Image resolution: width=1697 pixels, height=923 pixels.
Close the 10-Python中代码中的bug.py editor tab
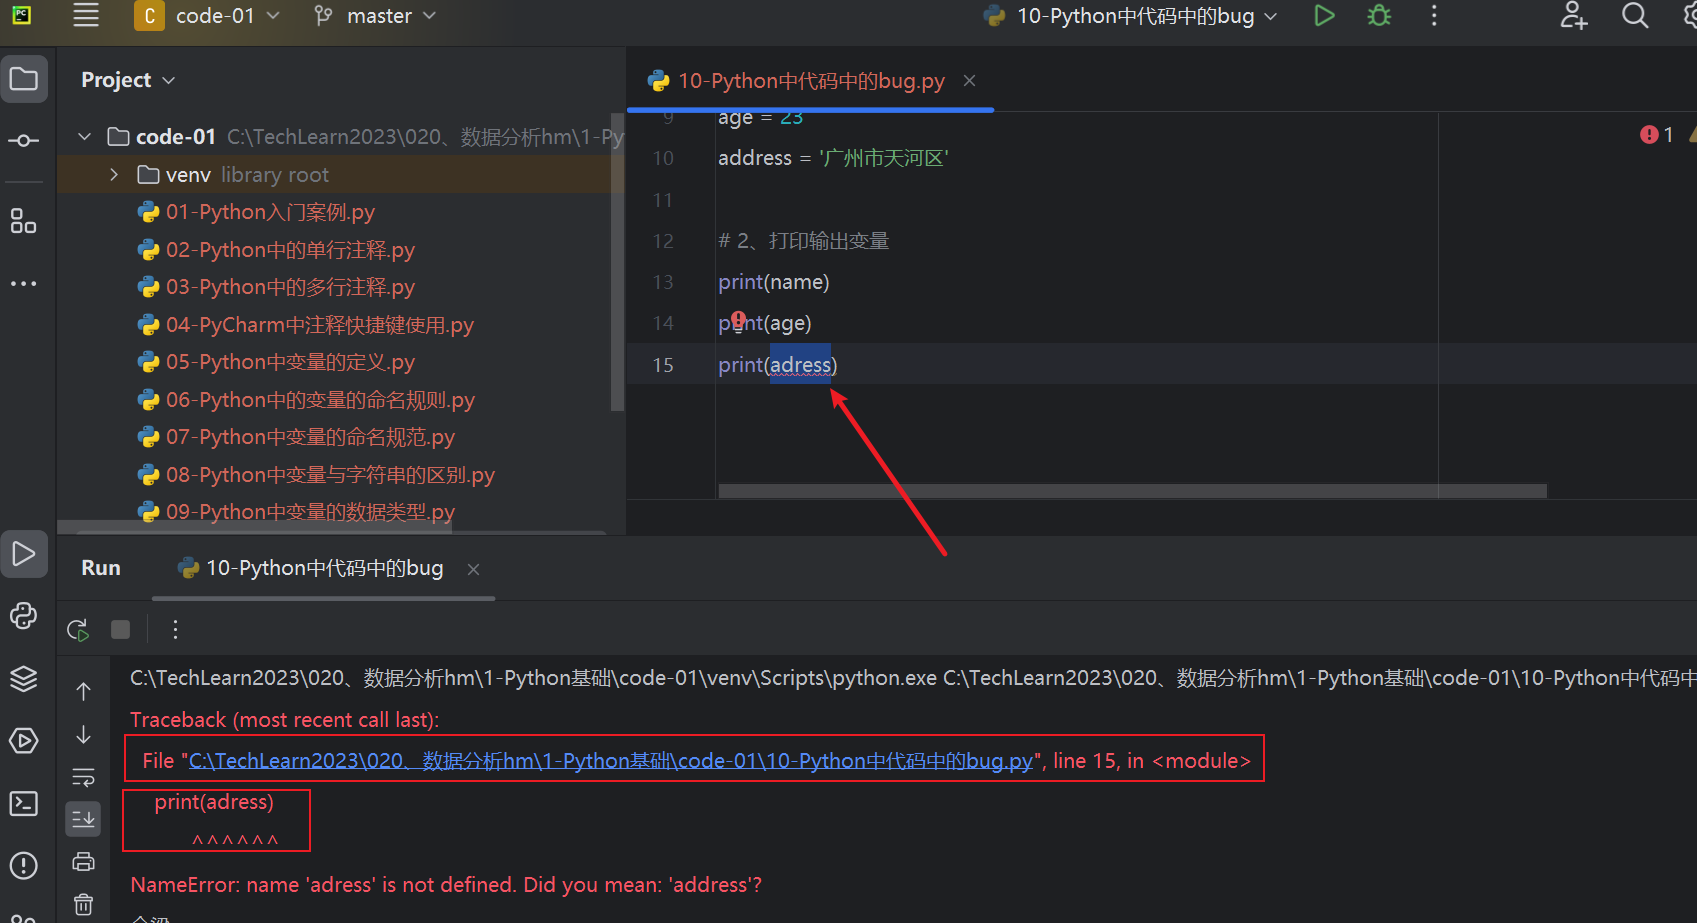(969, 81)
